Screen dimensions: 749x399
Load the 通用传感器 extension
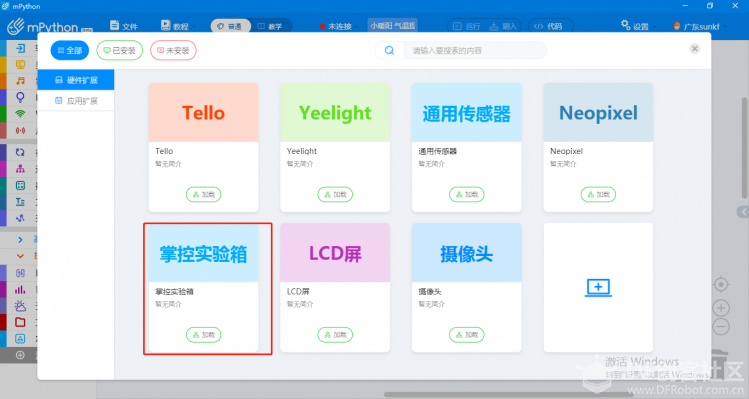click(x=467, y=194)
